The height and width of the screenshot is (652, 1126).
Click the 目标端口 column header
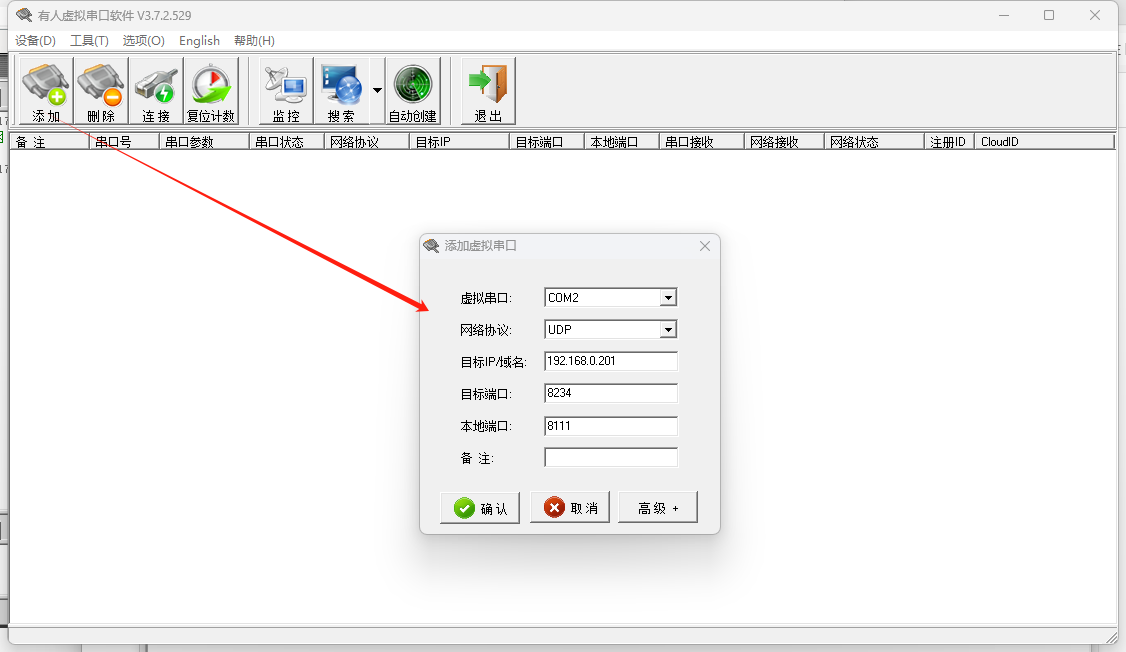point(547,142)
